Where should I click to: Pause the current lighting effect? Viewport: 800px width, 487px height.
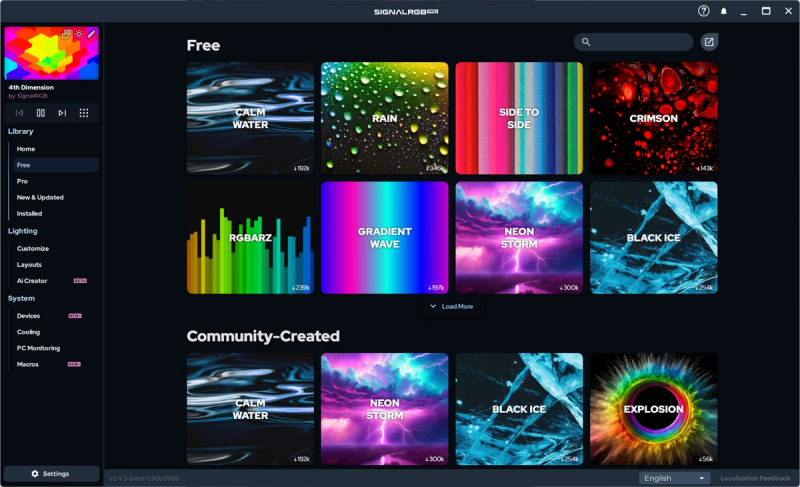click(41, 113)
